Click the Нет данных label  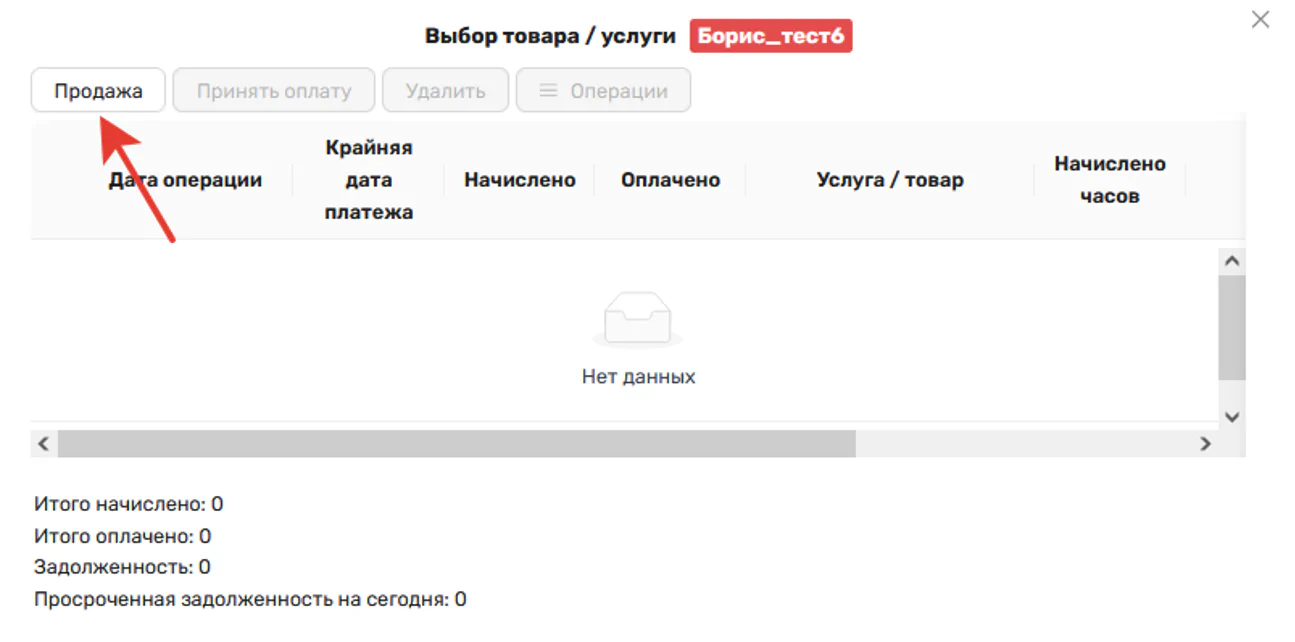pos(639,376)
